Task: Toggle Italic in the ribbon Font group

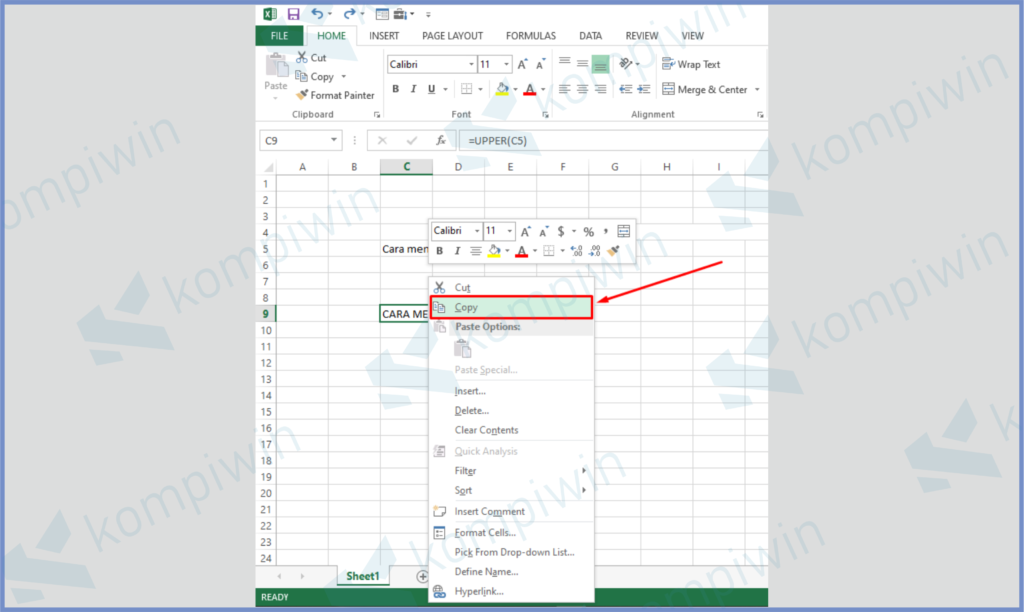Action: [414, 89]
